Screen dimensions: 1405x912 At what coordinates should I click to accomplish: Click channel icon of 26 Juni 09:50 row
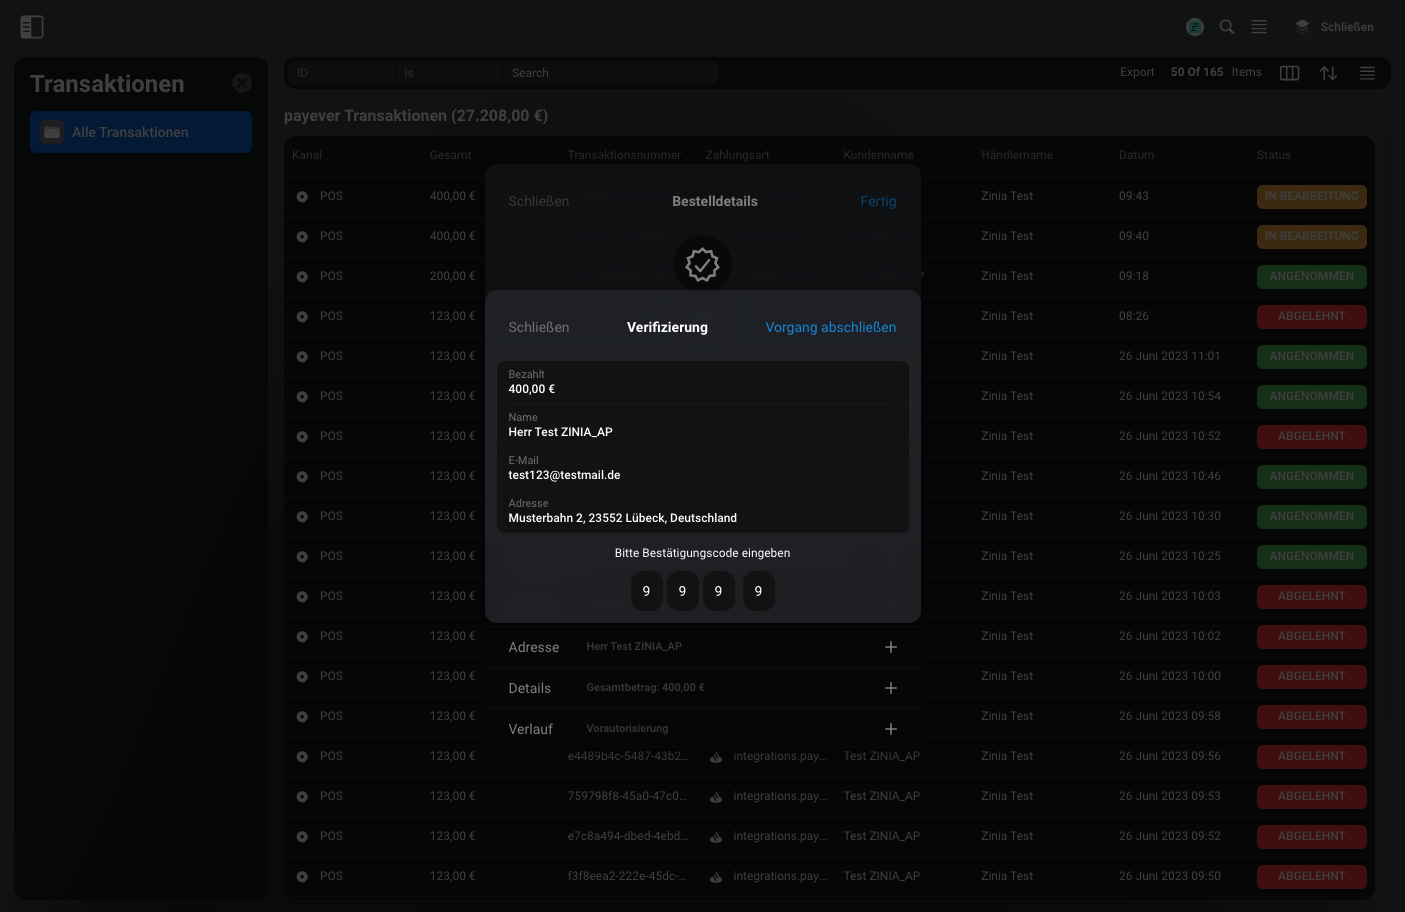click(x=302, y=877)
